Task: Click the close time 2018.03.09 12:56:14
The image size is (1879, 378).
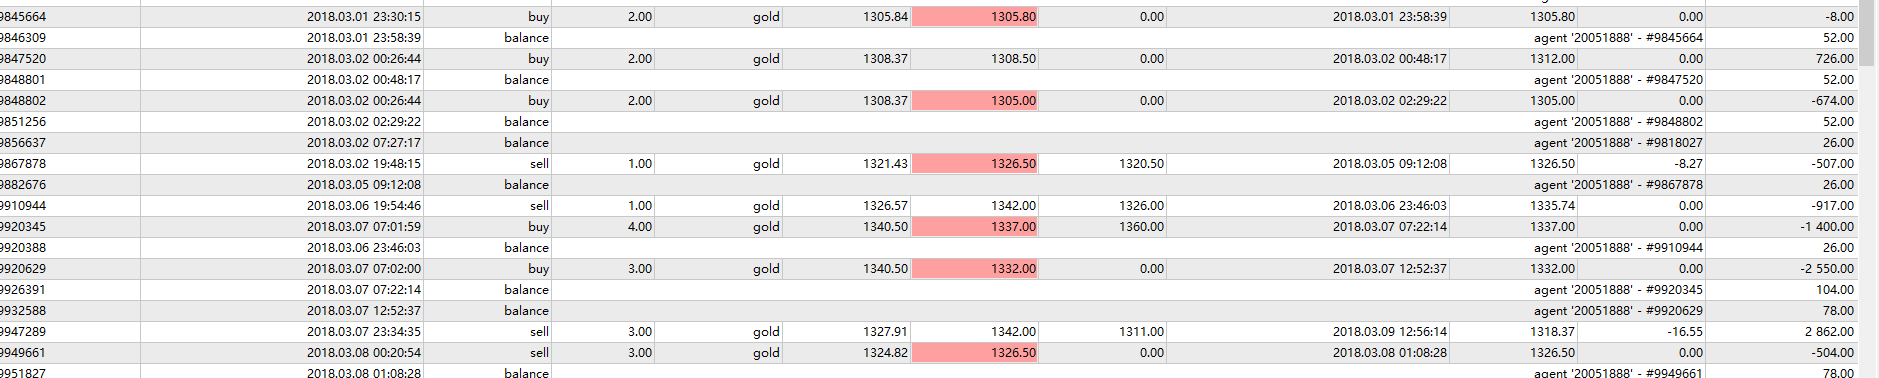Action: (1389, 332)
